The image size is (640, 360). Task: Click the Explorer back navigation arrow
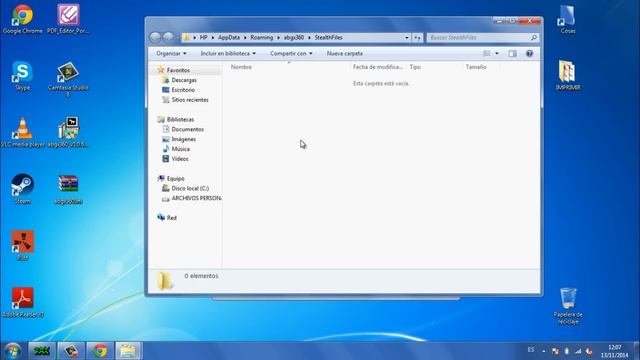tap(155, 38)
